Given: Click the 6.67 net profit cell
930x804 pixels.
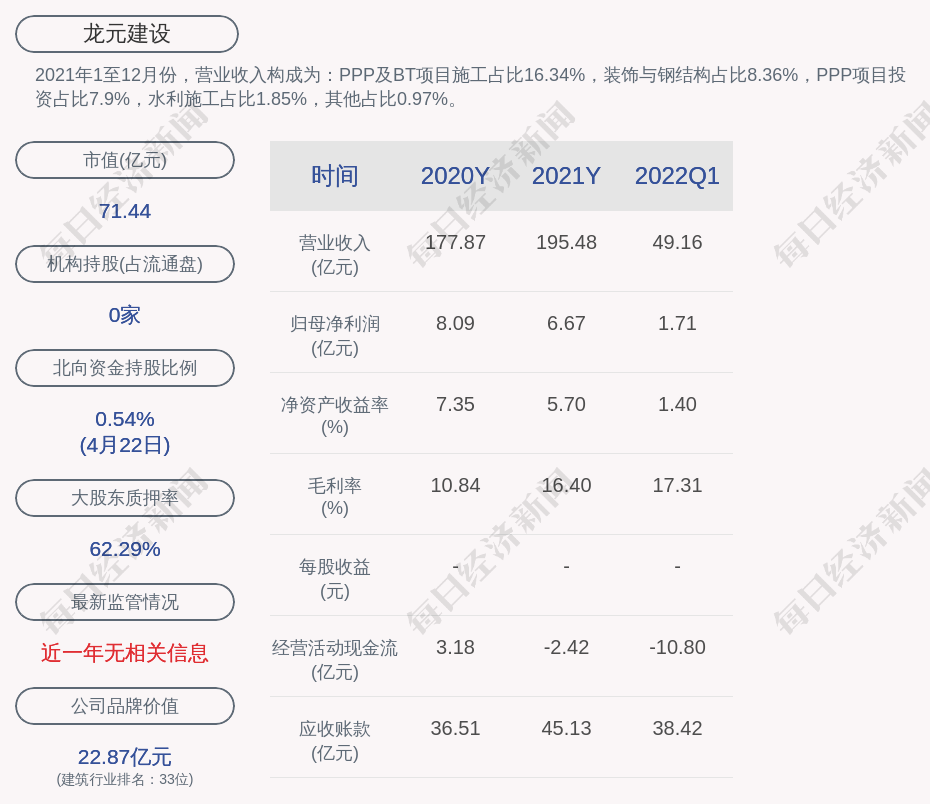Looking at the screenshot, I should click(566, 324).
